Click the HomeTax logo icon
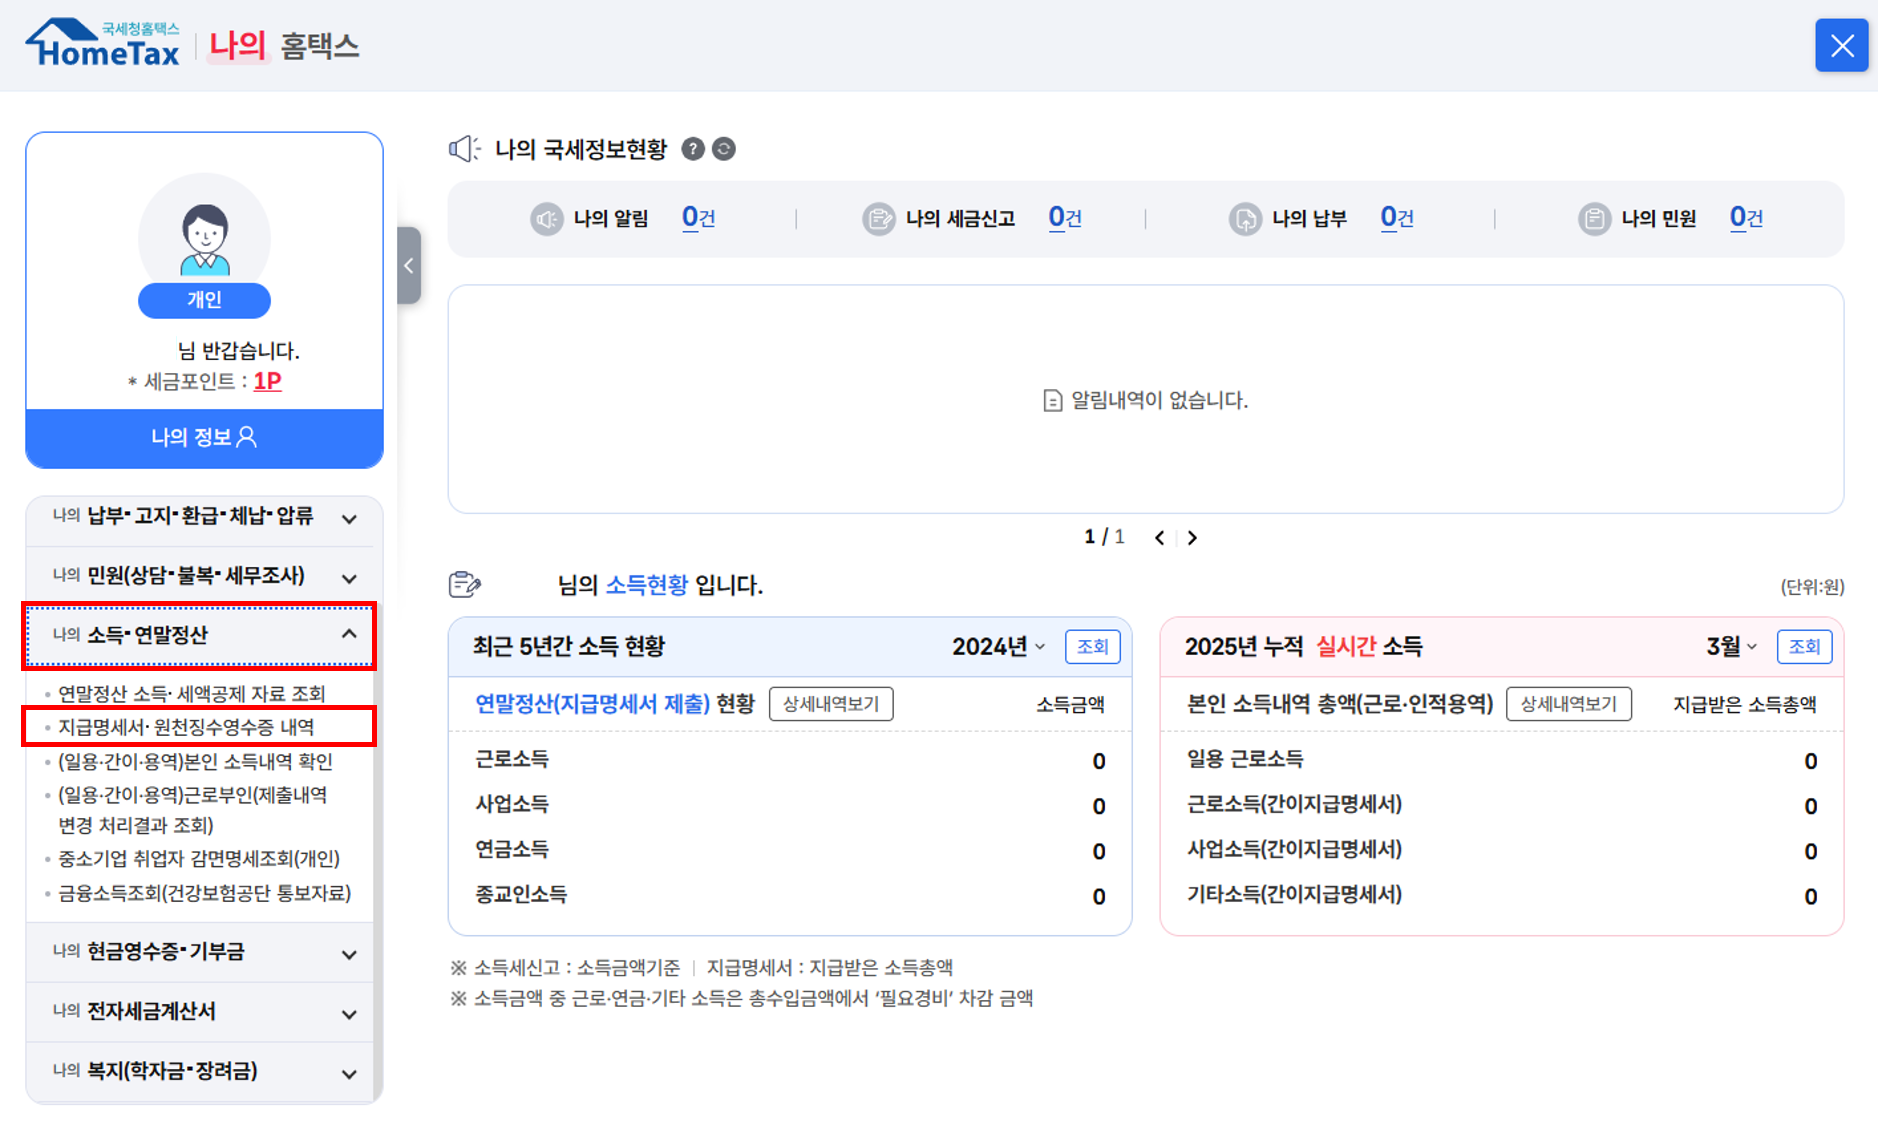This screenshot has width=1878, height=1125. 102,44
